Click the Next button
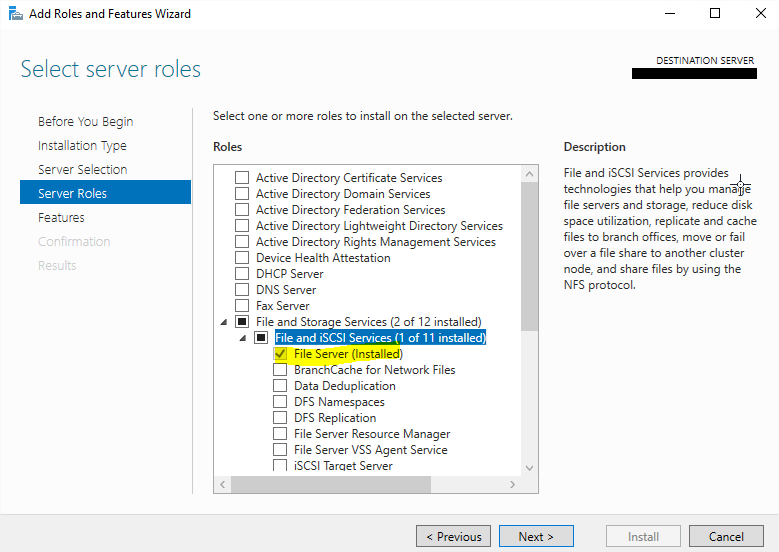Screen dimensions: 779x552 (536, 537)
